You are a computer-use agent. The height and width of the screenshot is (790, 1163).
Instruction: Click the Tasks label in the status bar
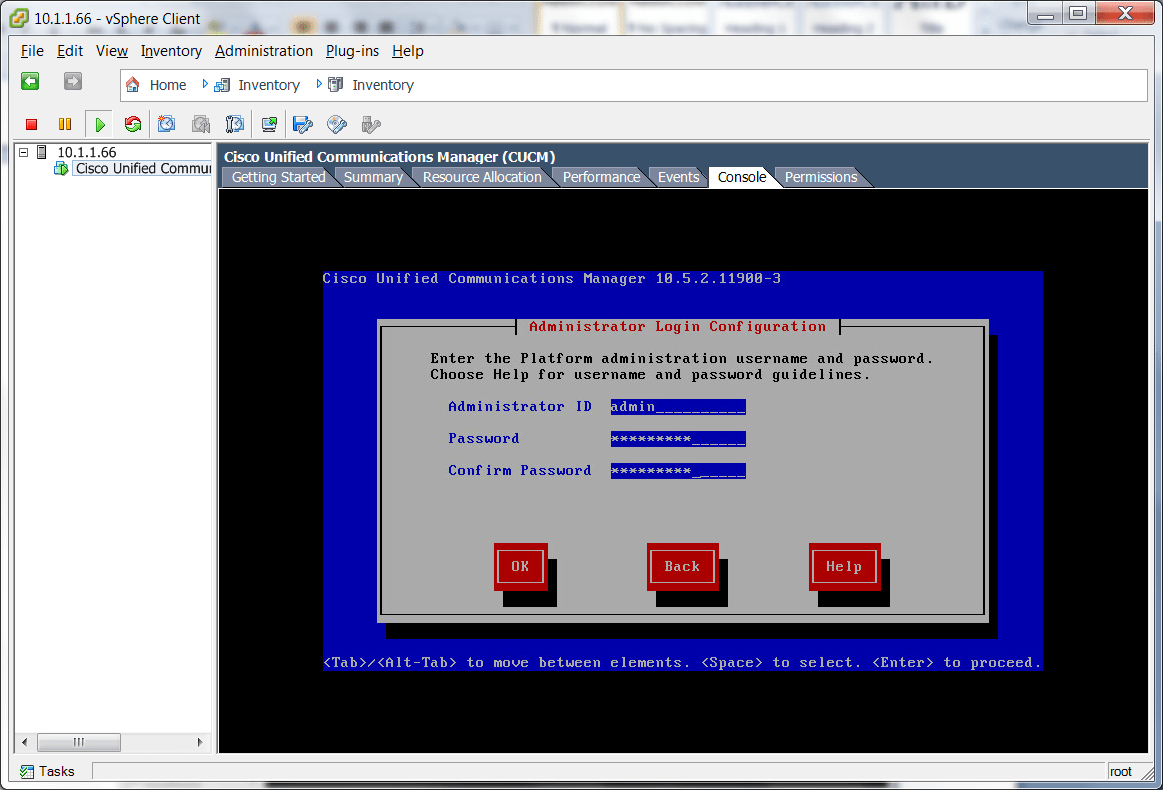point(56,771)
